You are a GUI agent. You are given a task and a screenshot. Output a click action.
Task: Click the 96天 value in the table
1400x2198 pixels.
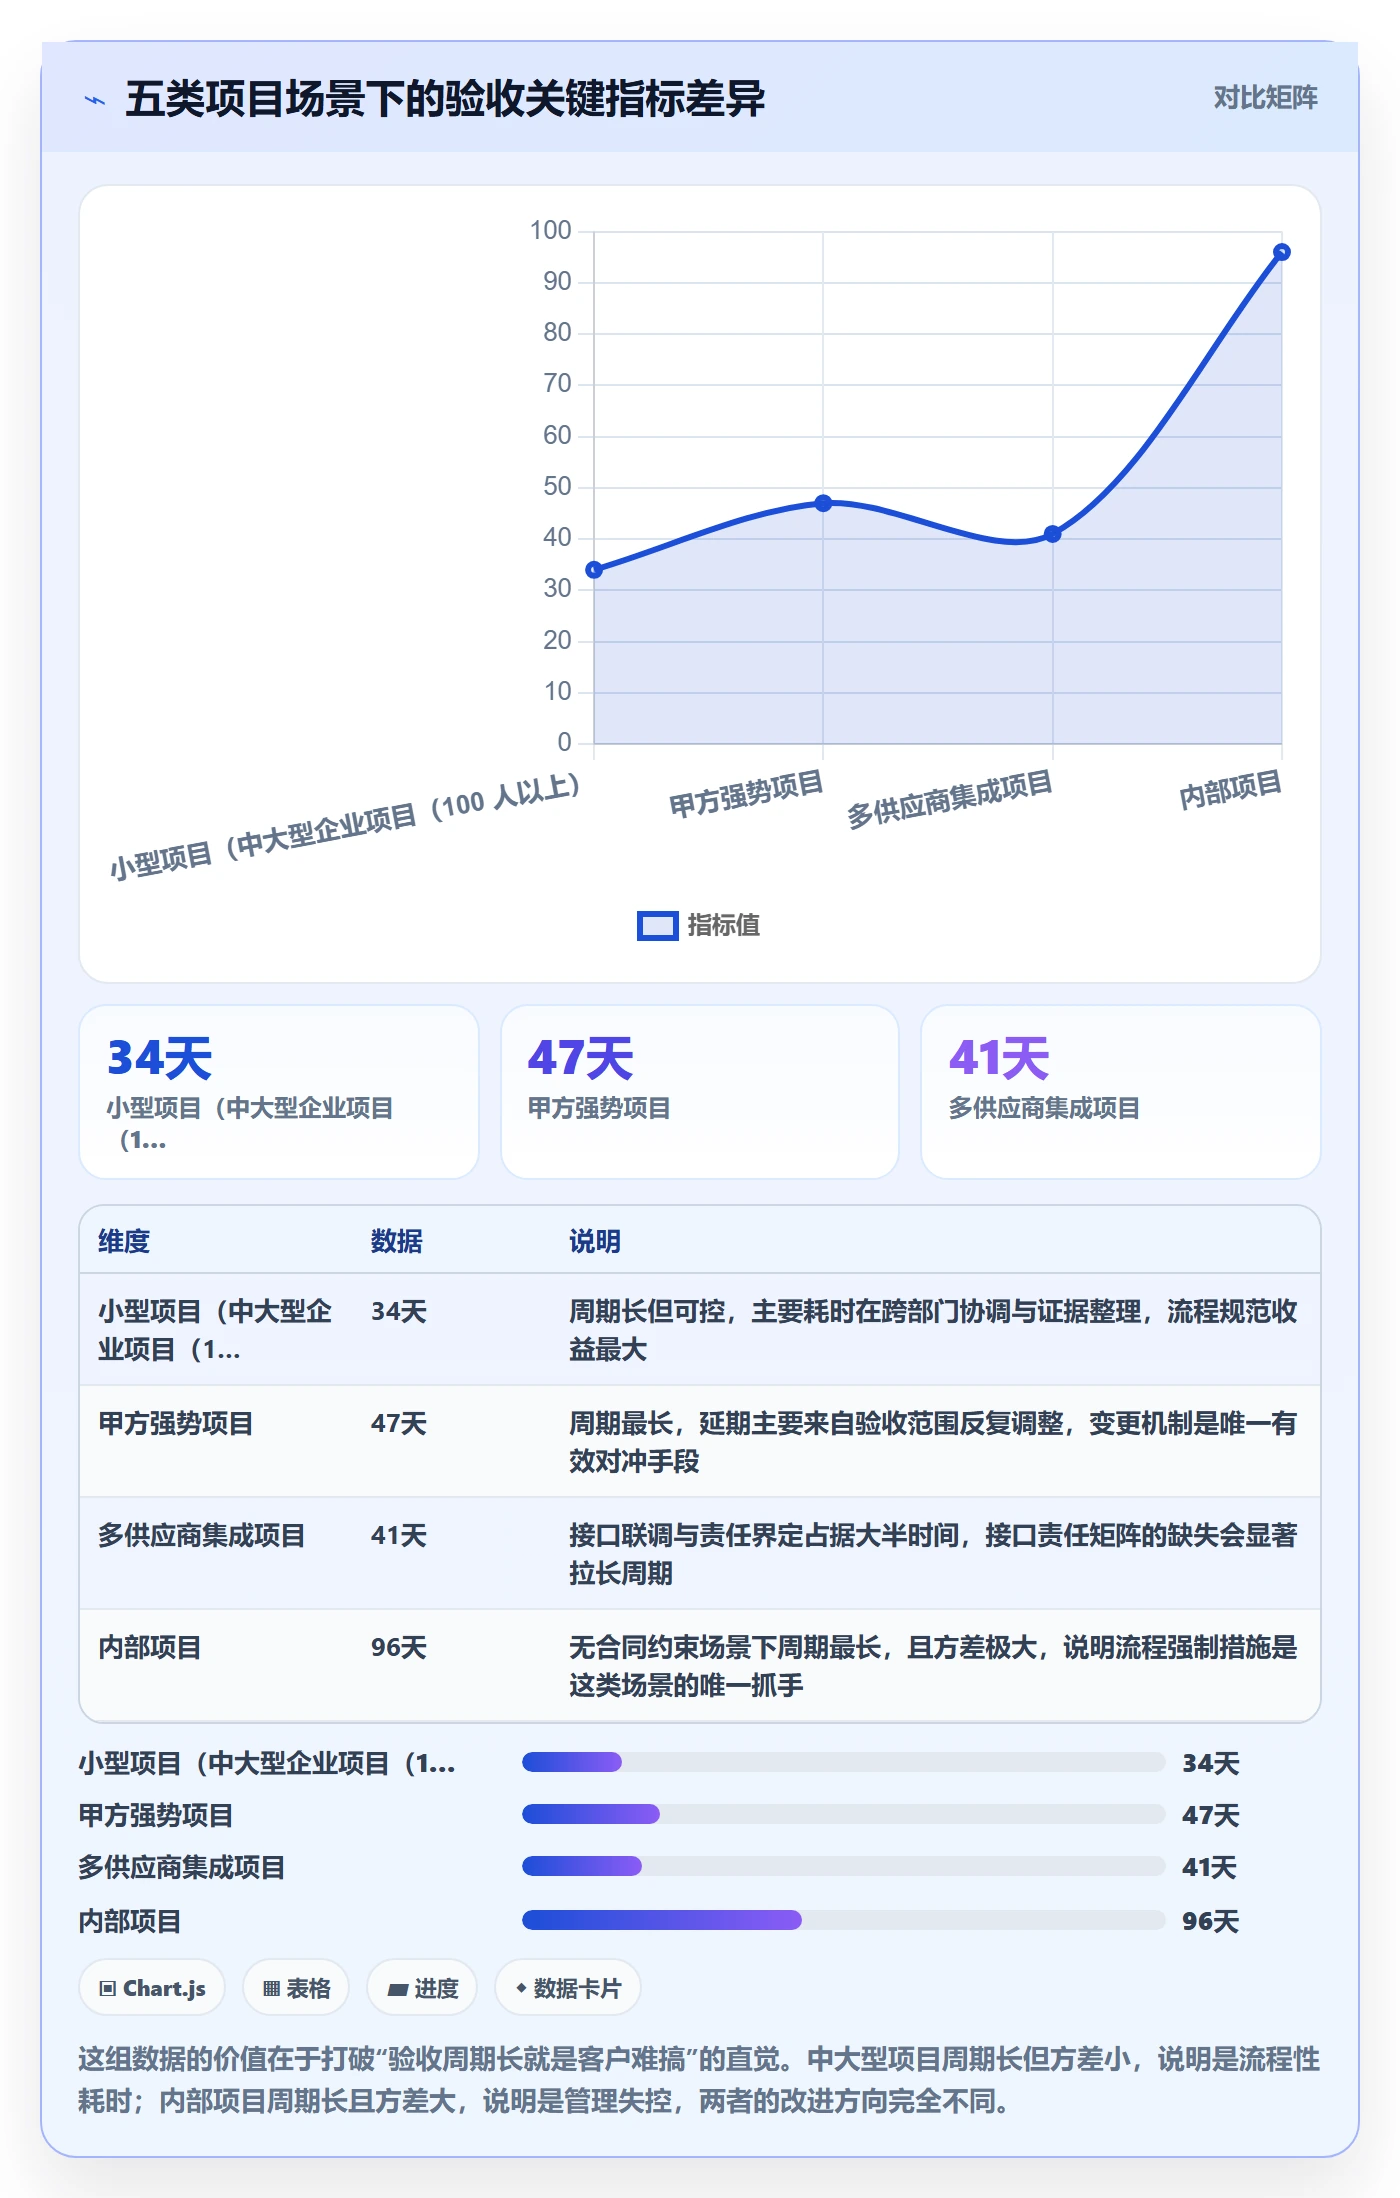399,1647
